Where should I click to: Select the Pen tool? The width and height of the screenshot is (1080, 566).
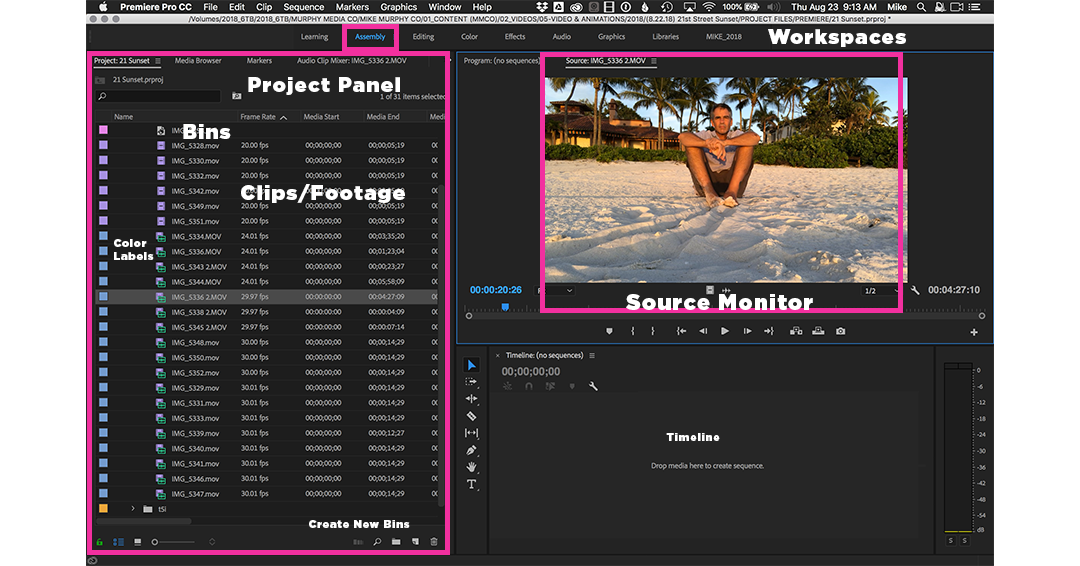coord(471,450)
